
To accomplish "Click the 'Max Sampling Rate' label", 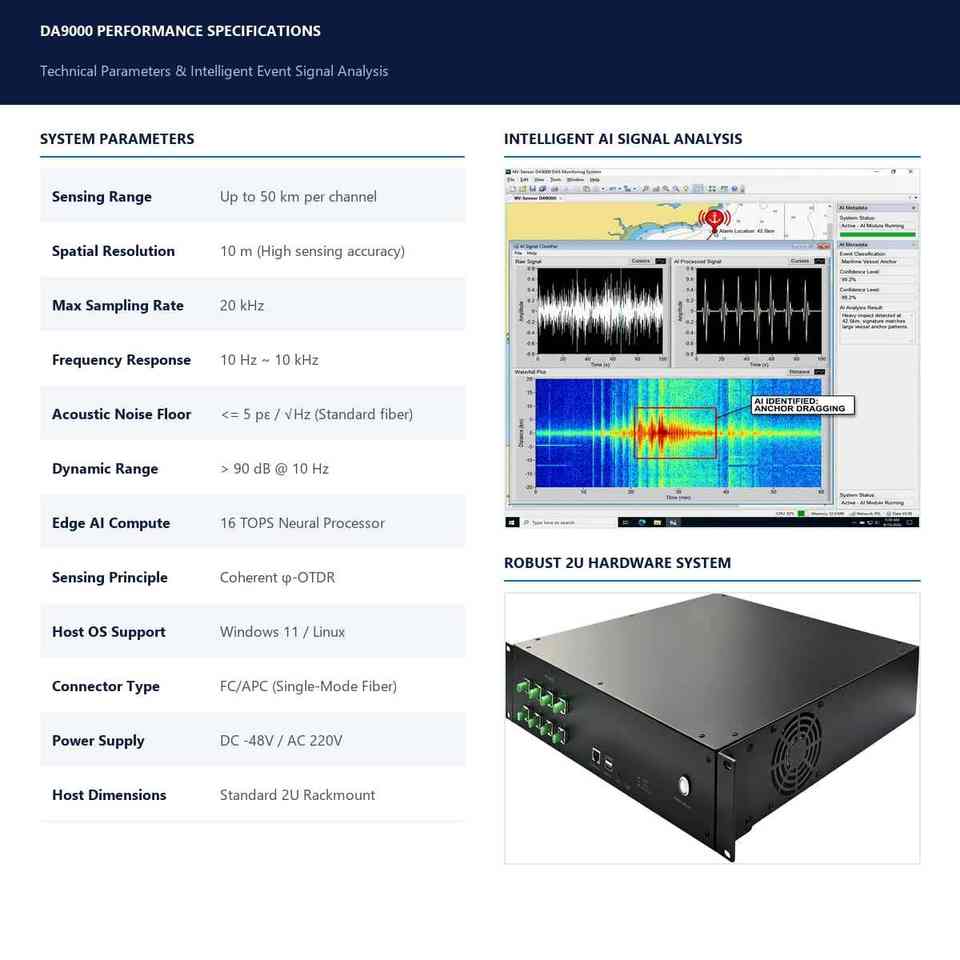I will [x=118, y=306].
